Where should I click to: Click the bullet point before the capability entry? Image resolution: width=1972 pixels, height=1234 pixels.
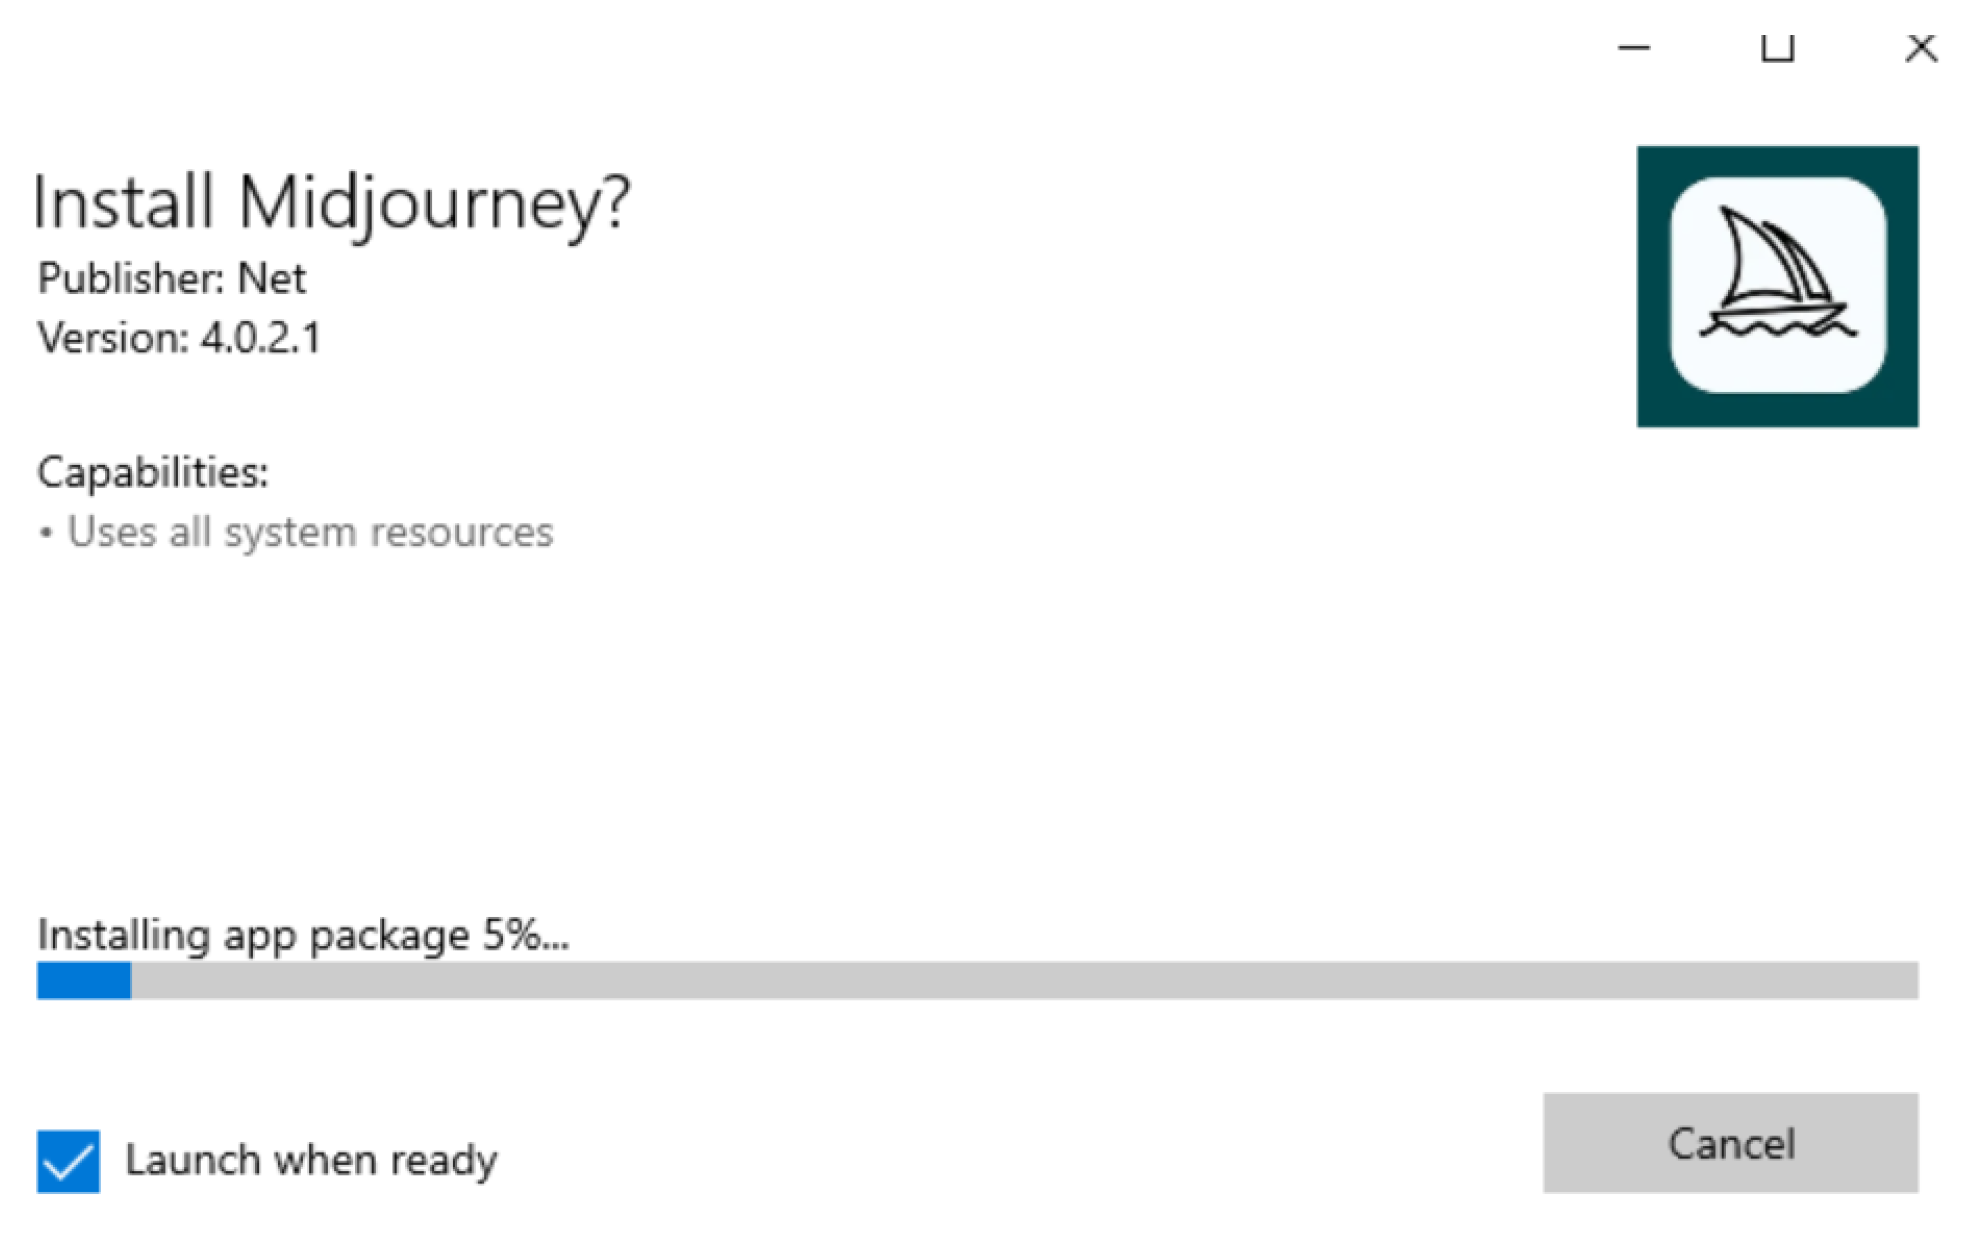pyautogui.click(x=45, y=533)
